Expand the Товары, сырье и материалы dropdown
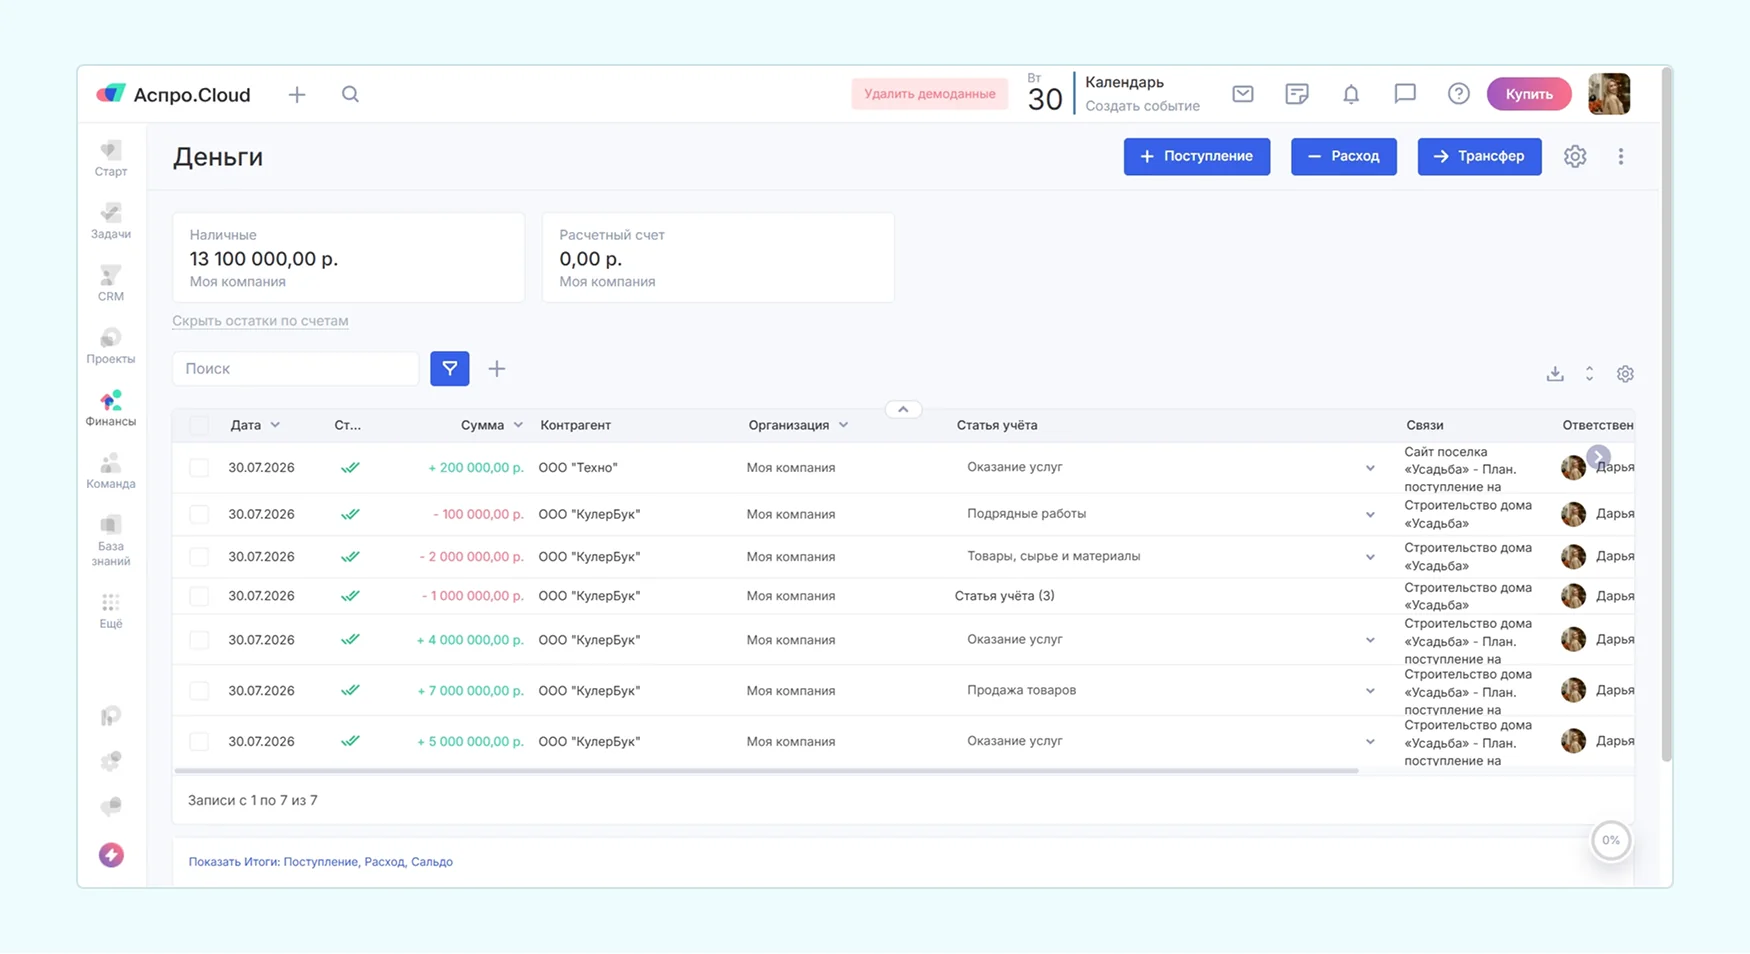The height and width of the screenshot is (954, 1750). pos(1370,557)
